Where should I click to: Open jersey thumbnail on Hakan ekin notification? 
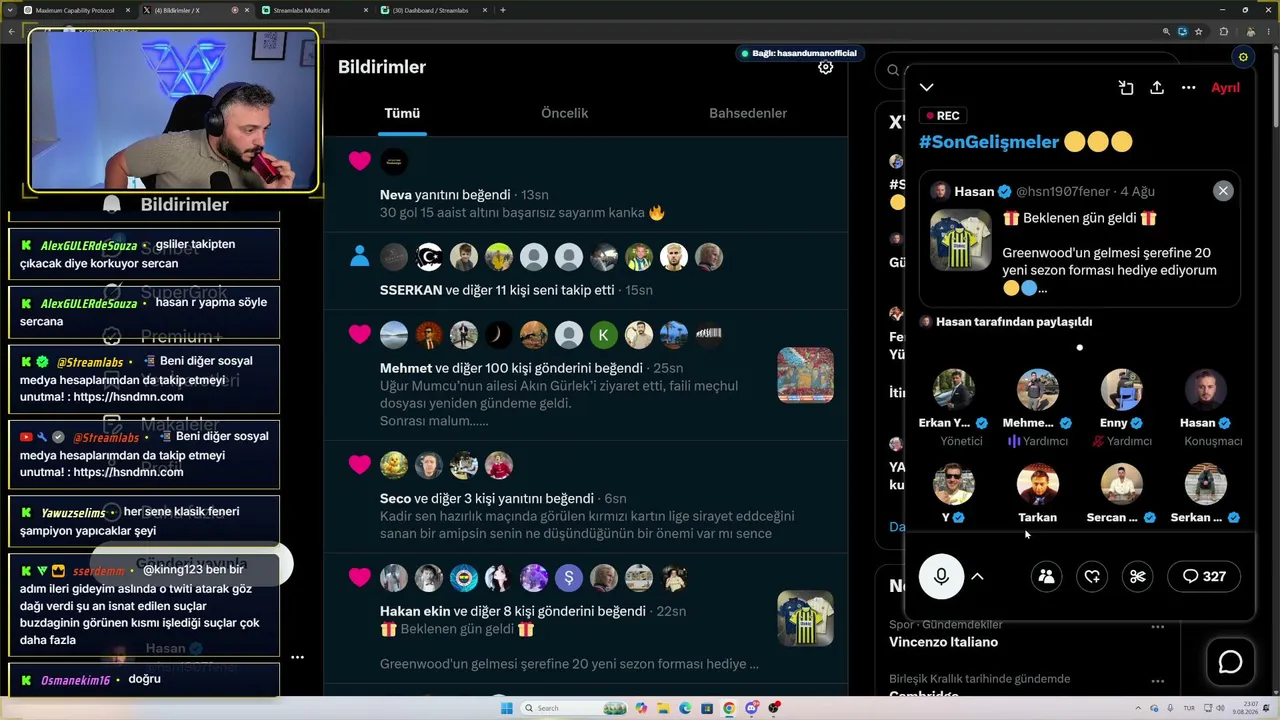[805, 618]
